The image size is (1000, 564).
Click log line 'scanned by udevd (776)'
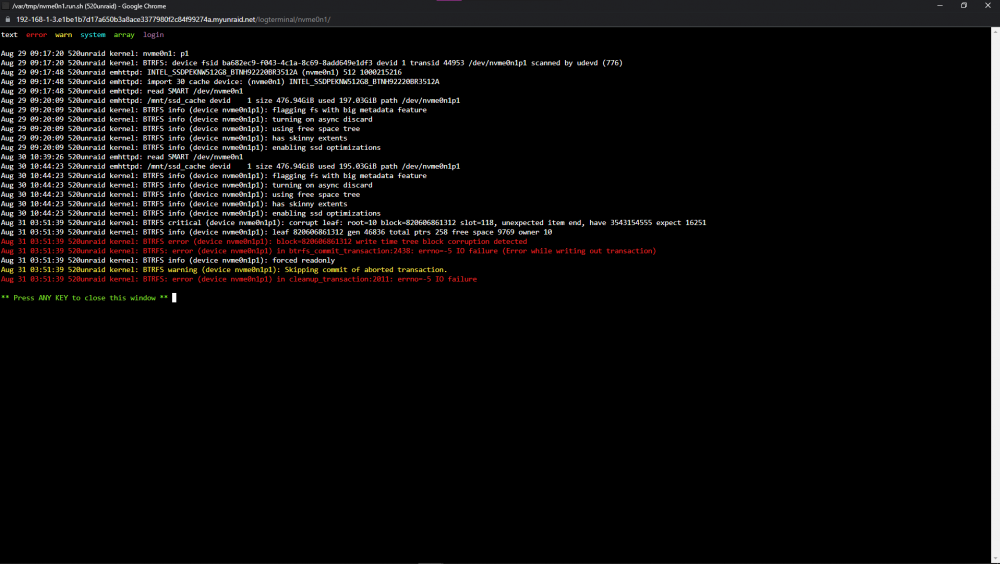click(x=311, y=63)
